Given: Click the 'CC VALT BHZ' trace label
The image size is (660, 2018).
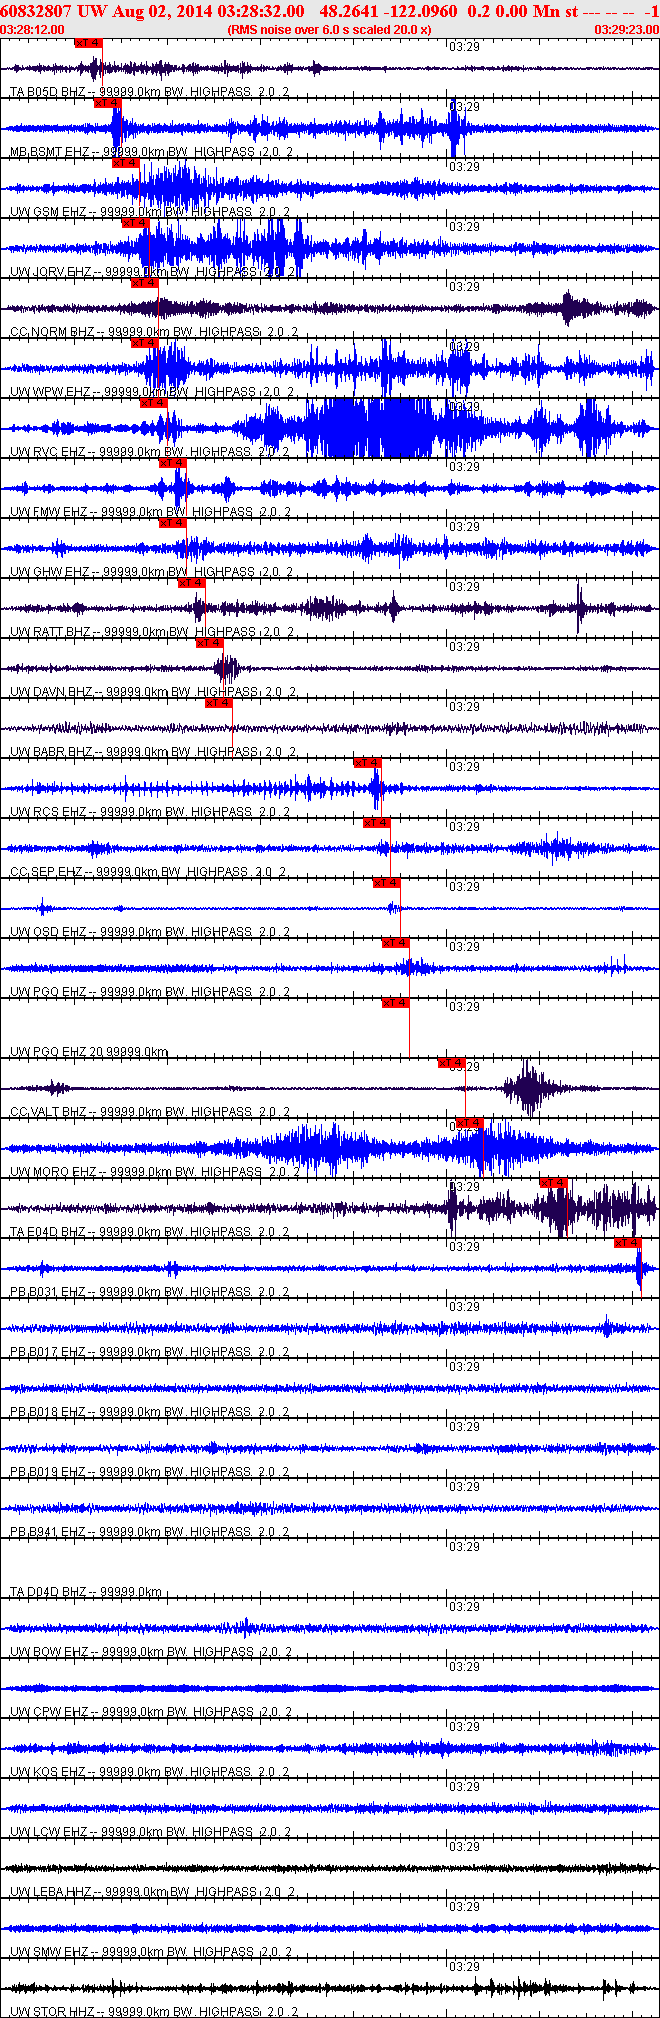Looking at the screenshot, I should (x=48, y=1112).
